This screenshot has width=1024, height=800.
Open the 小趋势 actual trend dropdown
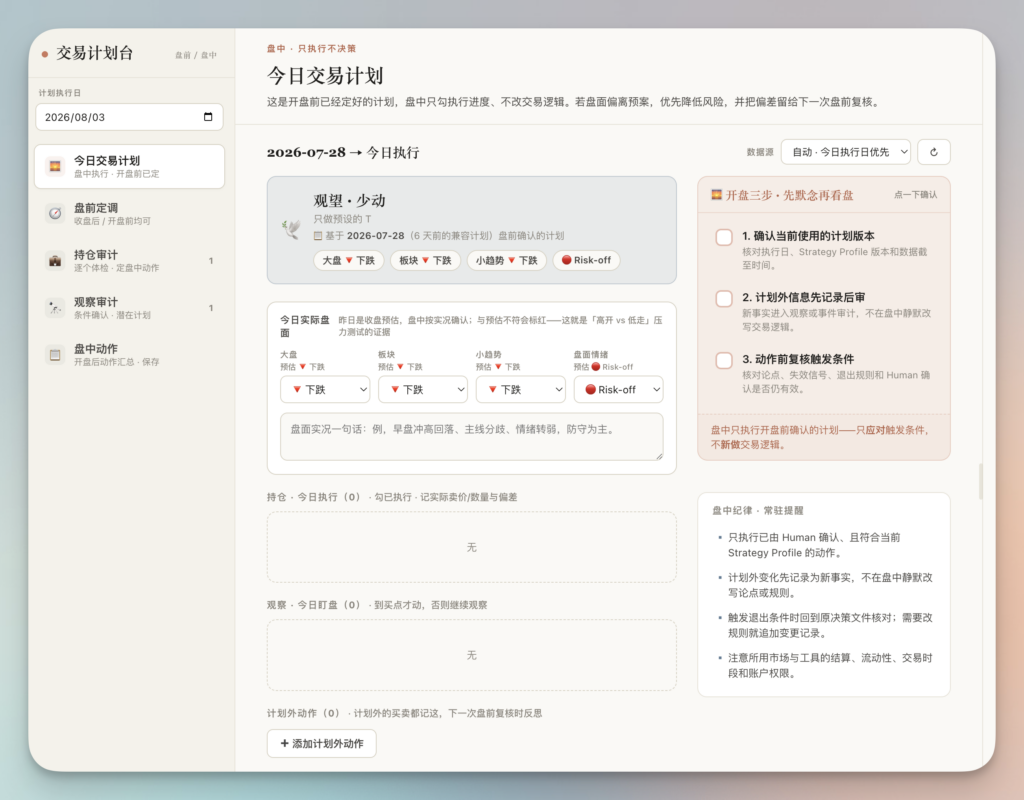pos(520,389)
